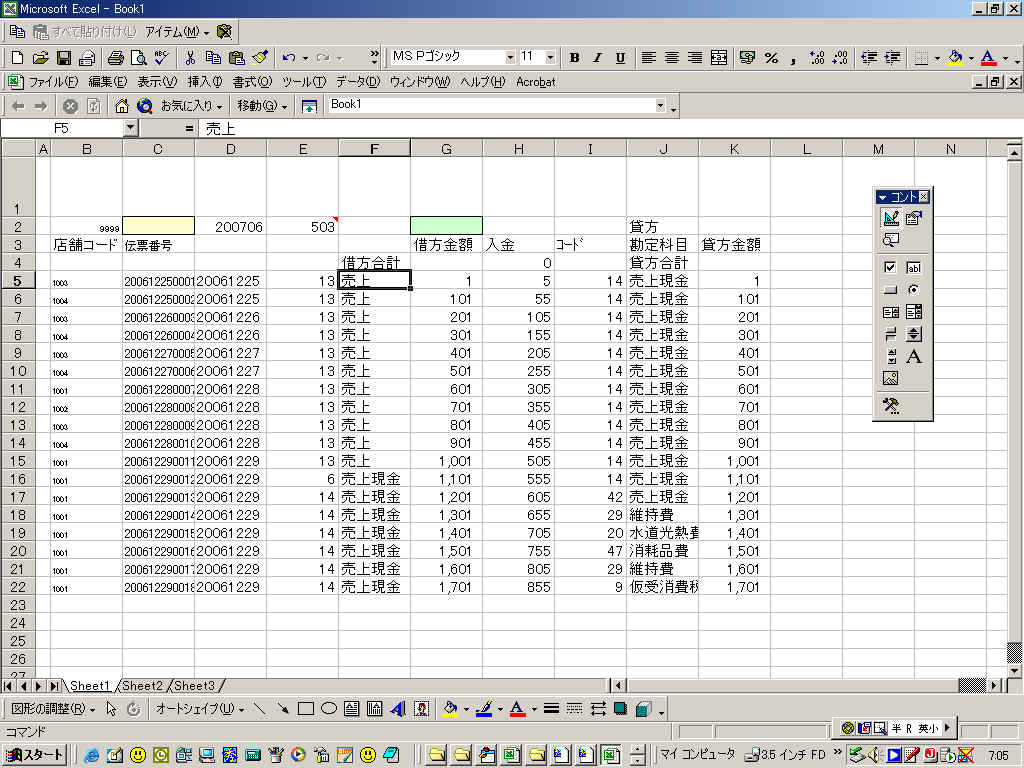Open print preview icon
Viewport: 1024px width, 768px height.
[138, 57]
